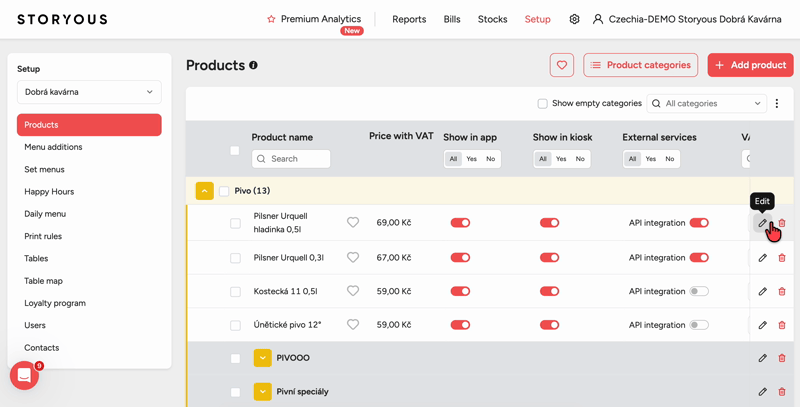Go to Happy Hours in setup sidebar
The width and height of the screenshot is (800, 407).
click(x=49, y=192)
